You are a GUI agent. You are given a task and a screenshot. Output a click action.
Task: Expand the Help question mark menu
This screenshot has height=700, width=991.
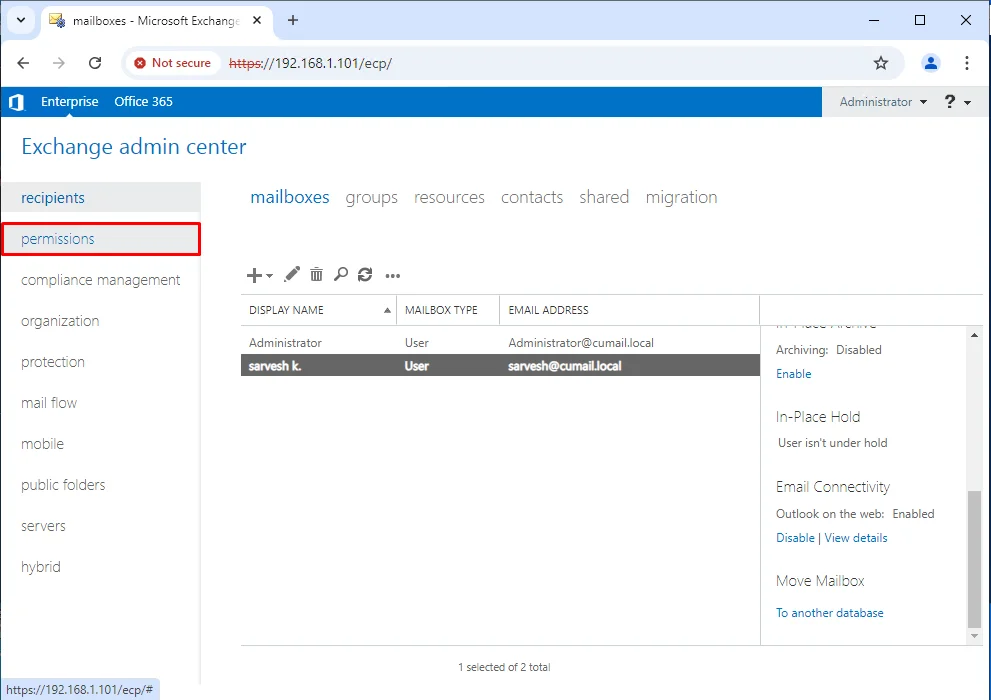957,102
